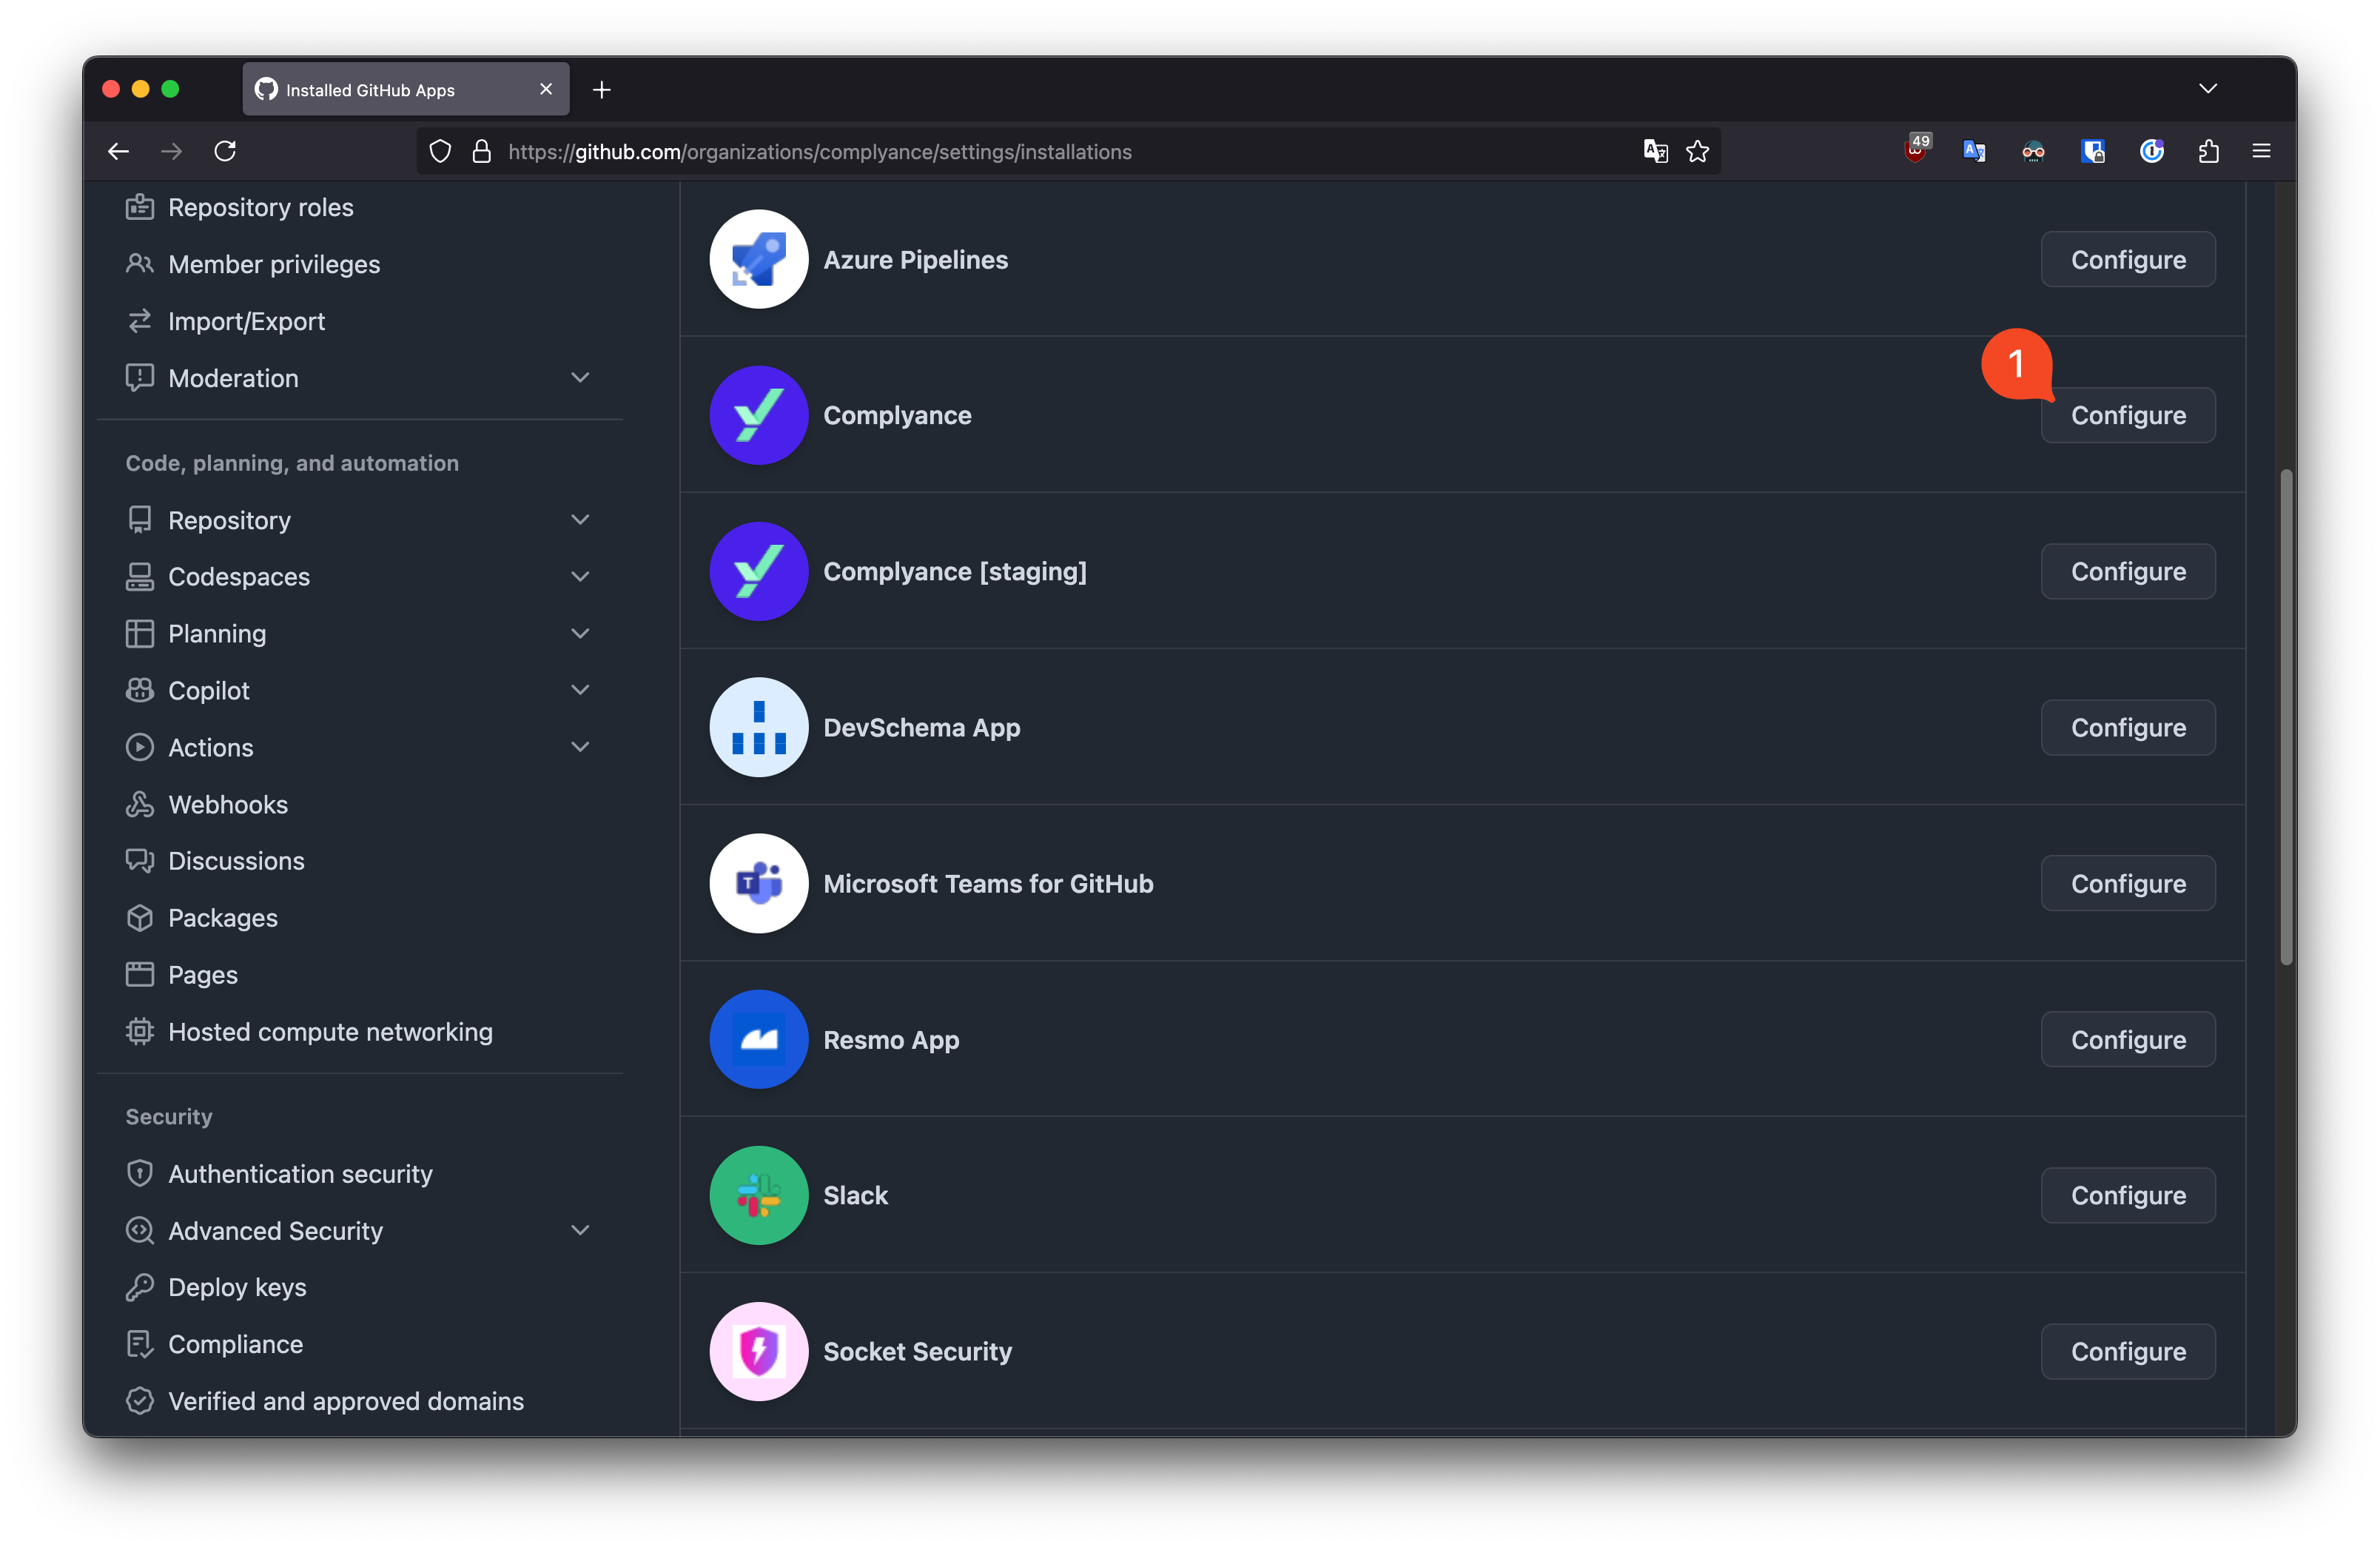Bookmark this page with the star icon

click(x=1697, y=151)
